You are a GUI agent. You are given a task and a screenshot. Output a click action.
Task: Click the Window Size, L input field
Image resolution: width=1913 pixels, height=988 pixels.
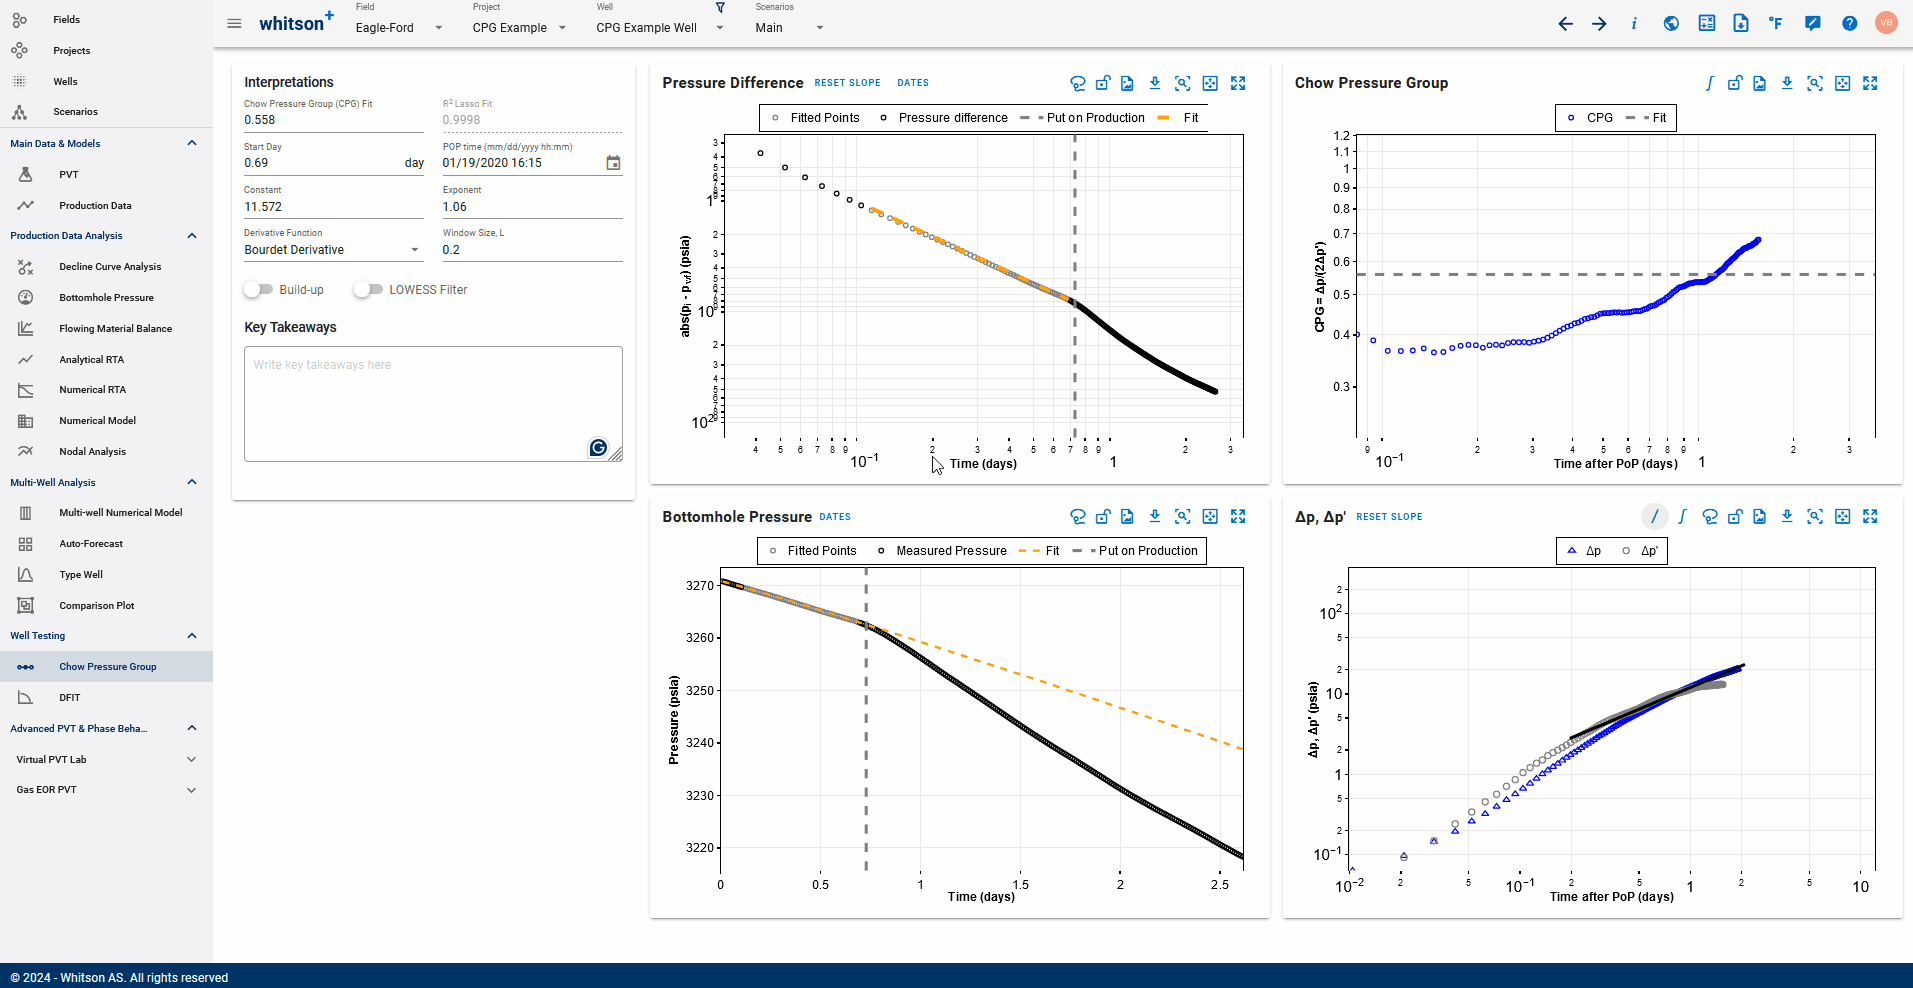pos(532,250)
